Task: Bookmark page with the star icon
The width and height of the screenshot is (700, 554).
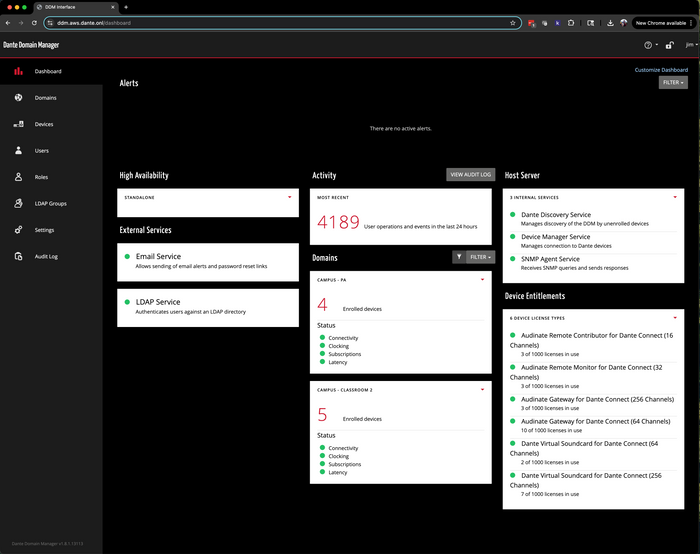Action: click(x=512, y=23)
